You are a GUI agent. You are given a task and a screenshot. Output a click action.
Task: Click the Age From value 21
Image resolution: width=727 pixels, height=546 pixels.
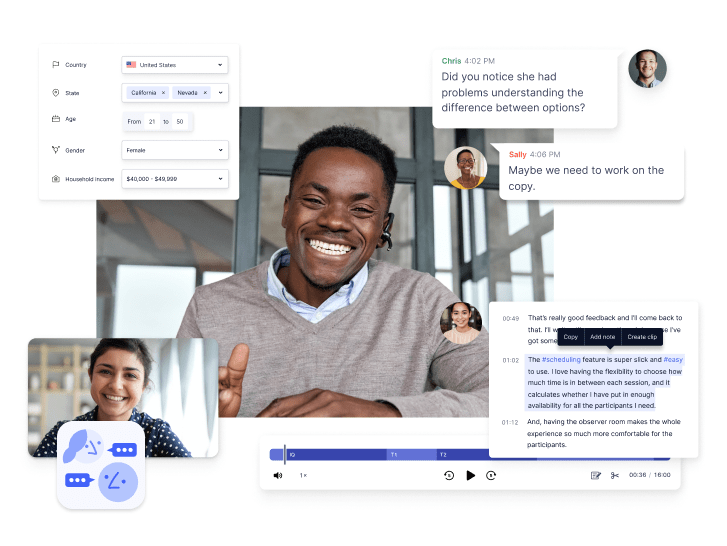coord(152,121)
